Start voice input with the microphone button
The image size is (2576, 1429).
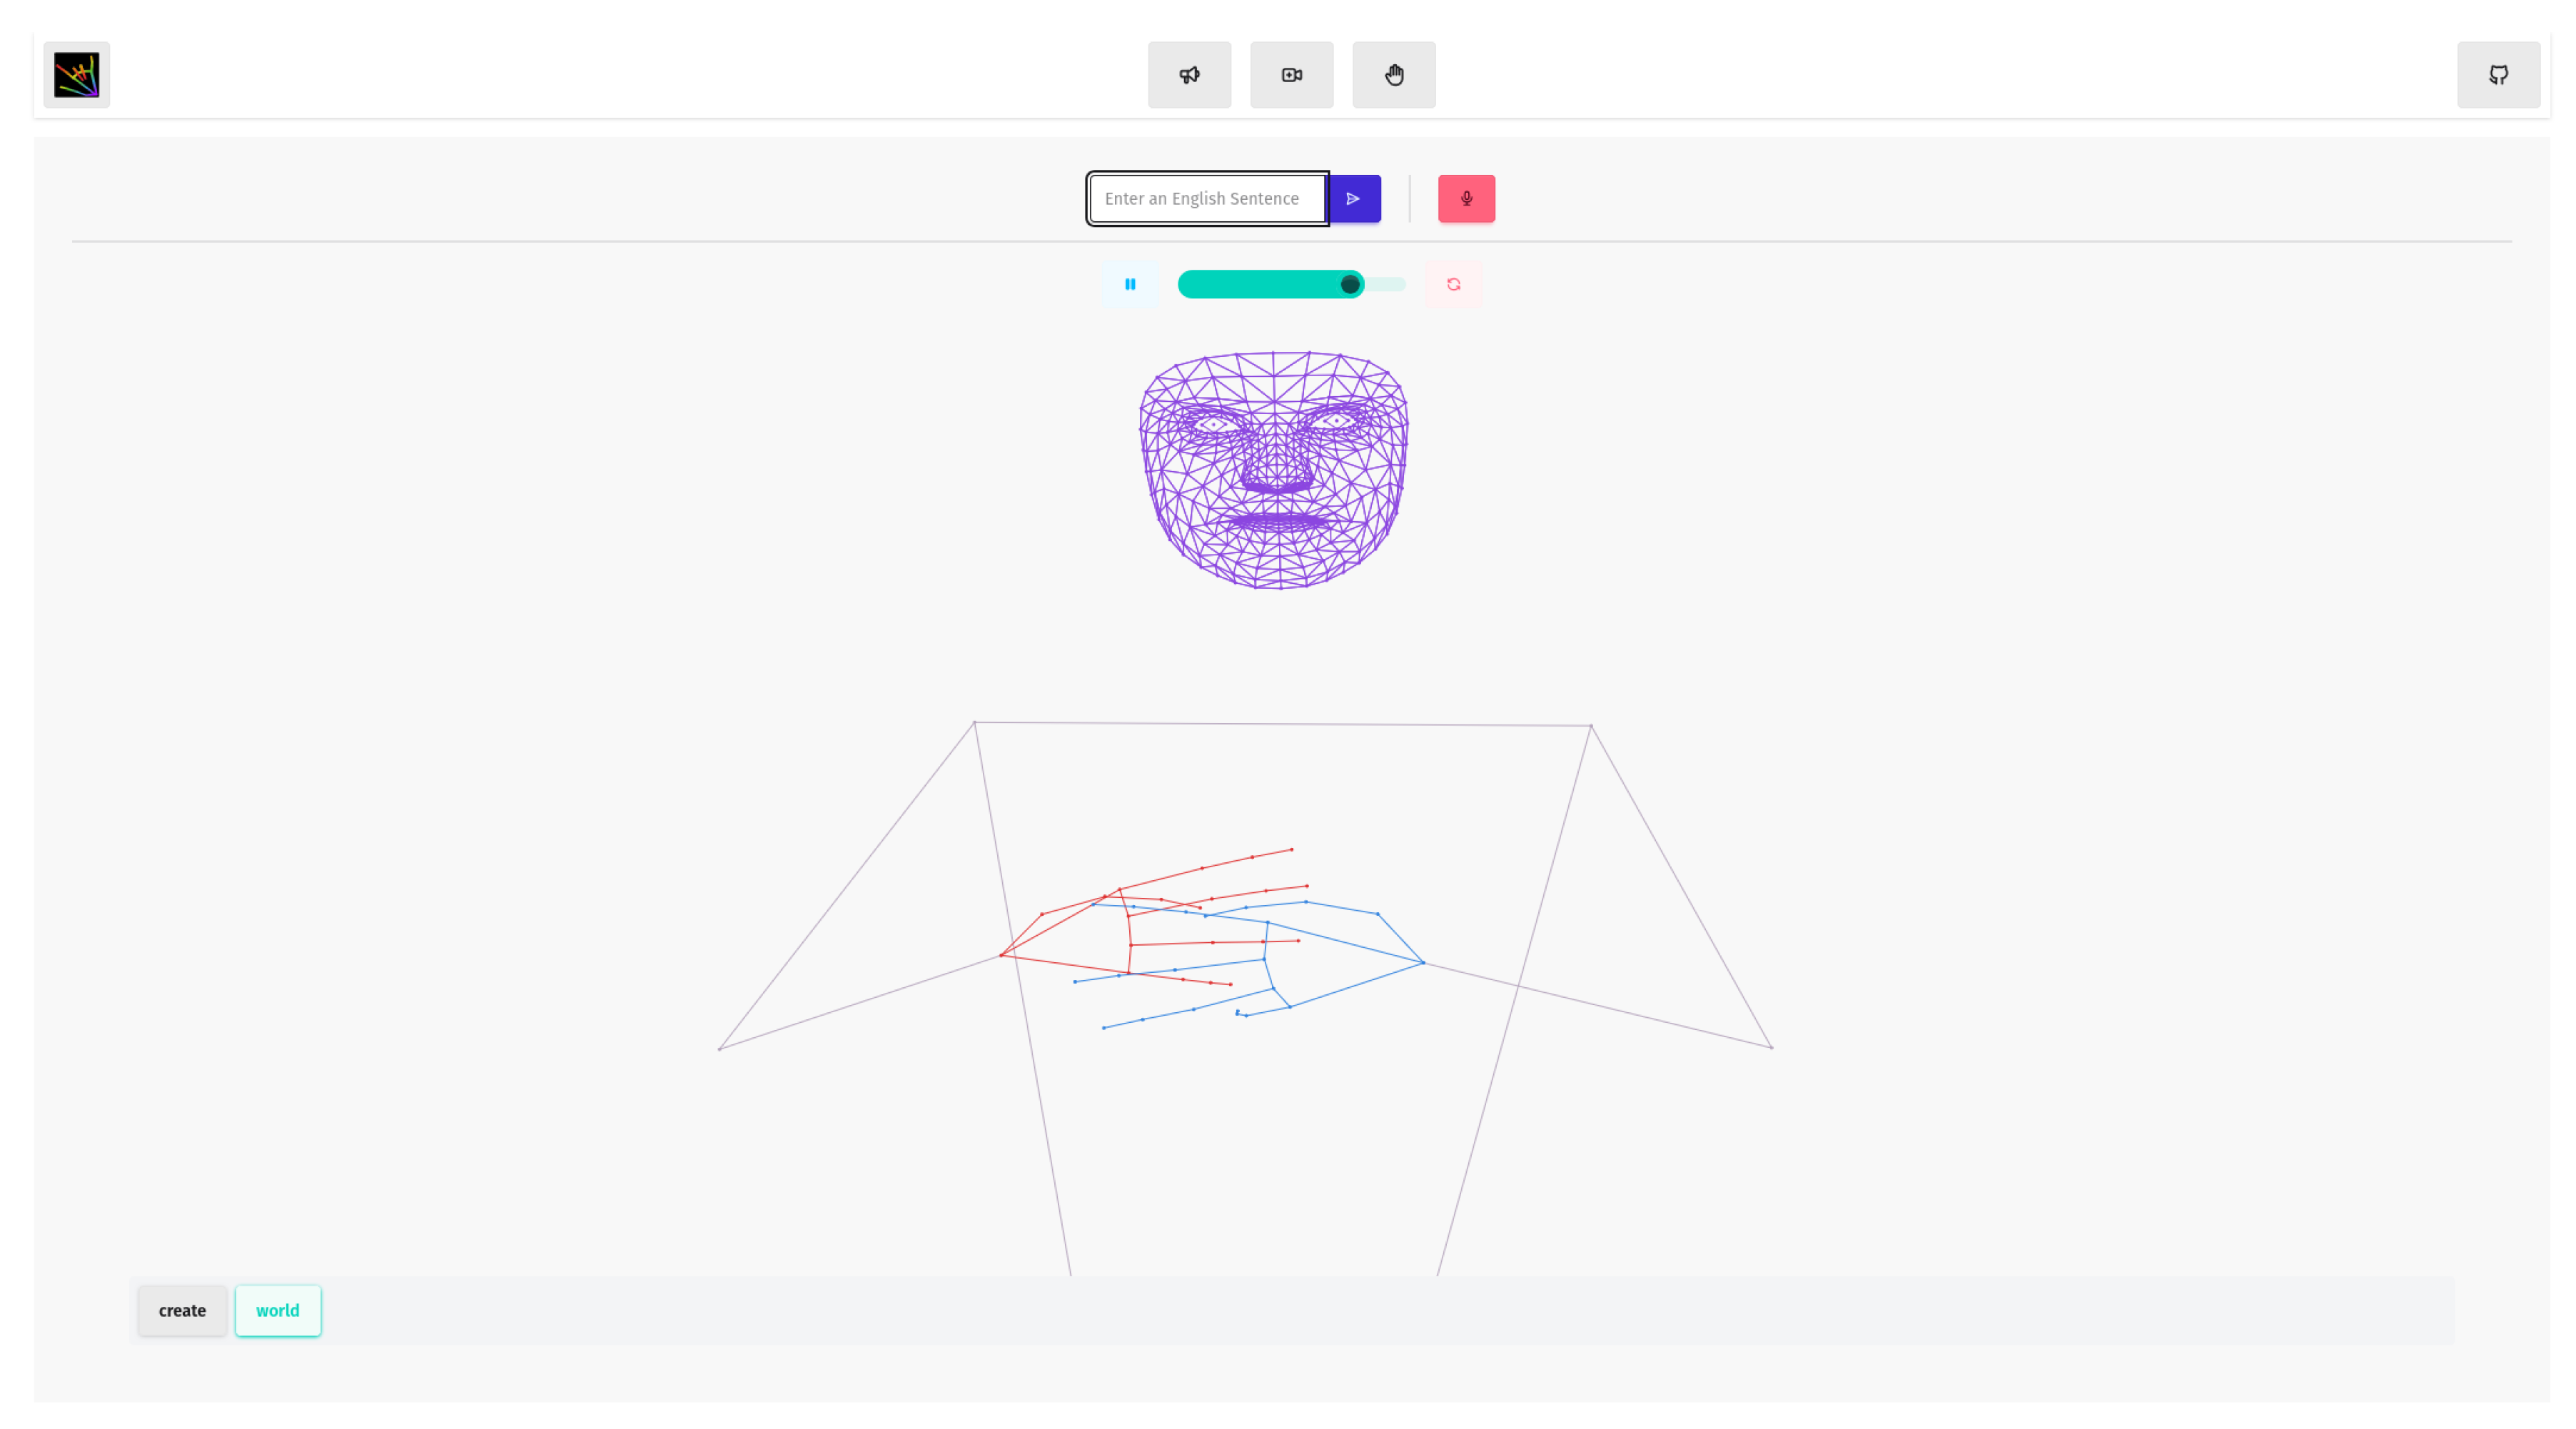click(1466, 199)
